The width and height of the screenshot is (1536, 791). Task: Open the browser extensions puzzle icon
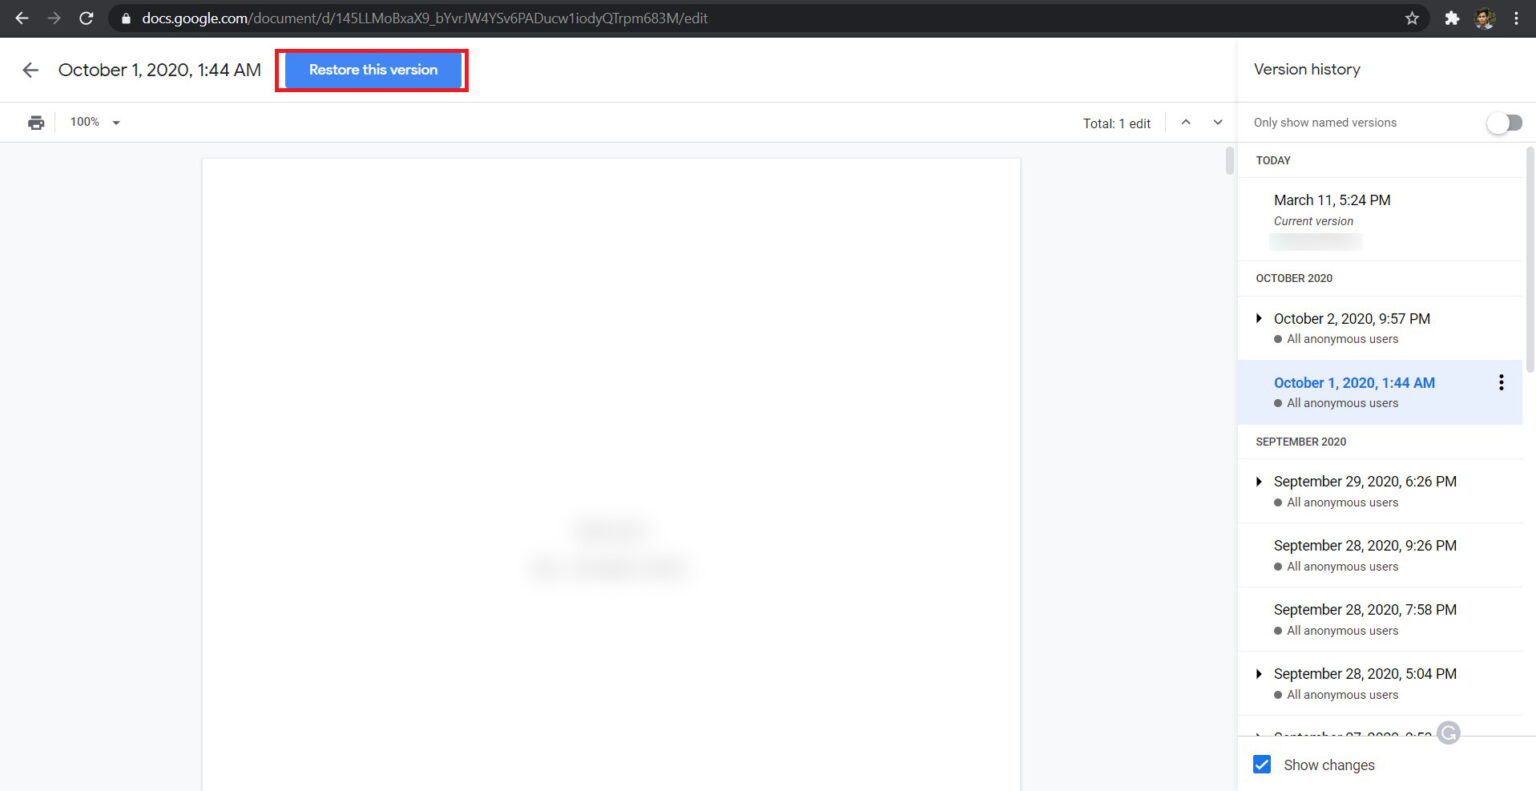[x=1451, y=18]
